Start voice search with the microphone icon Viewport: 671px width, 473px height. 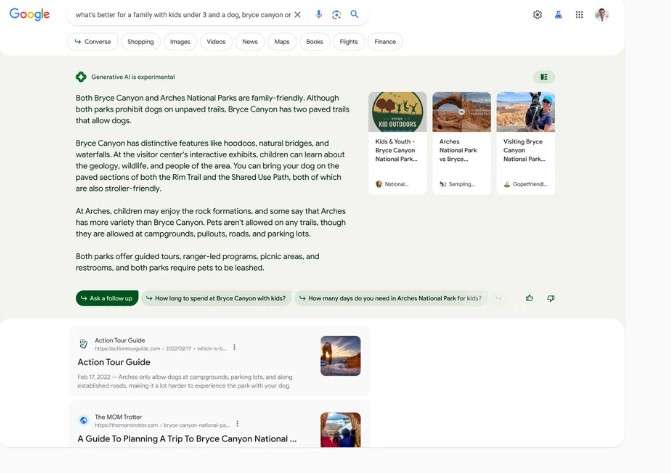coord(318,15)
